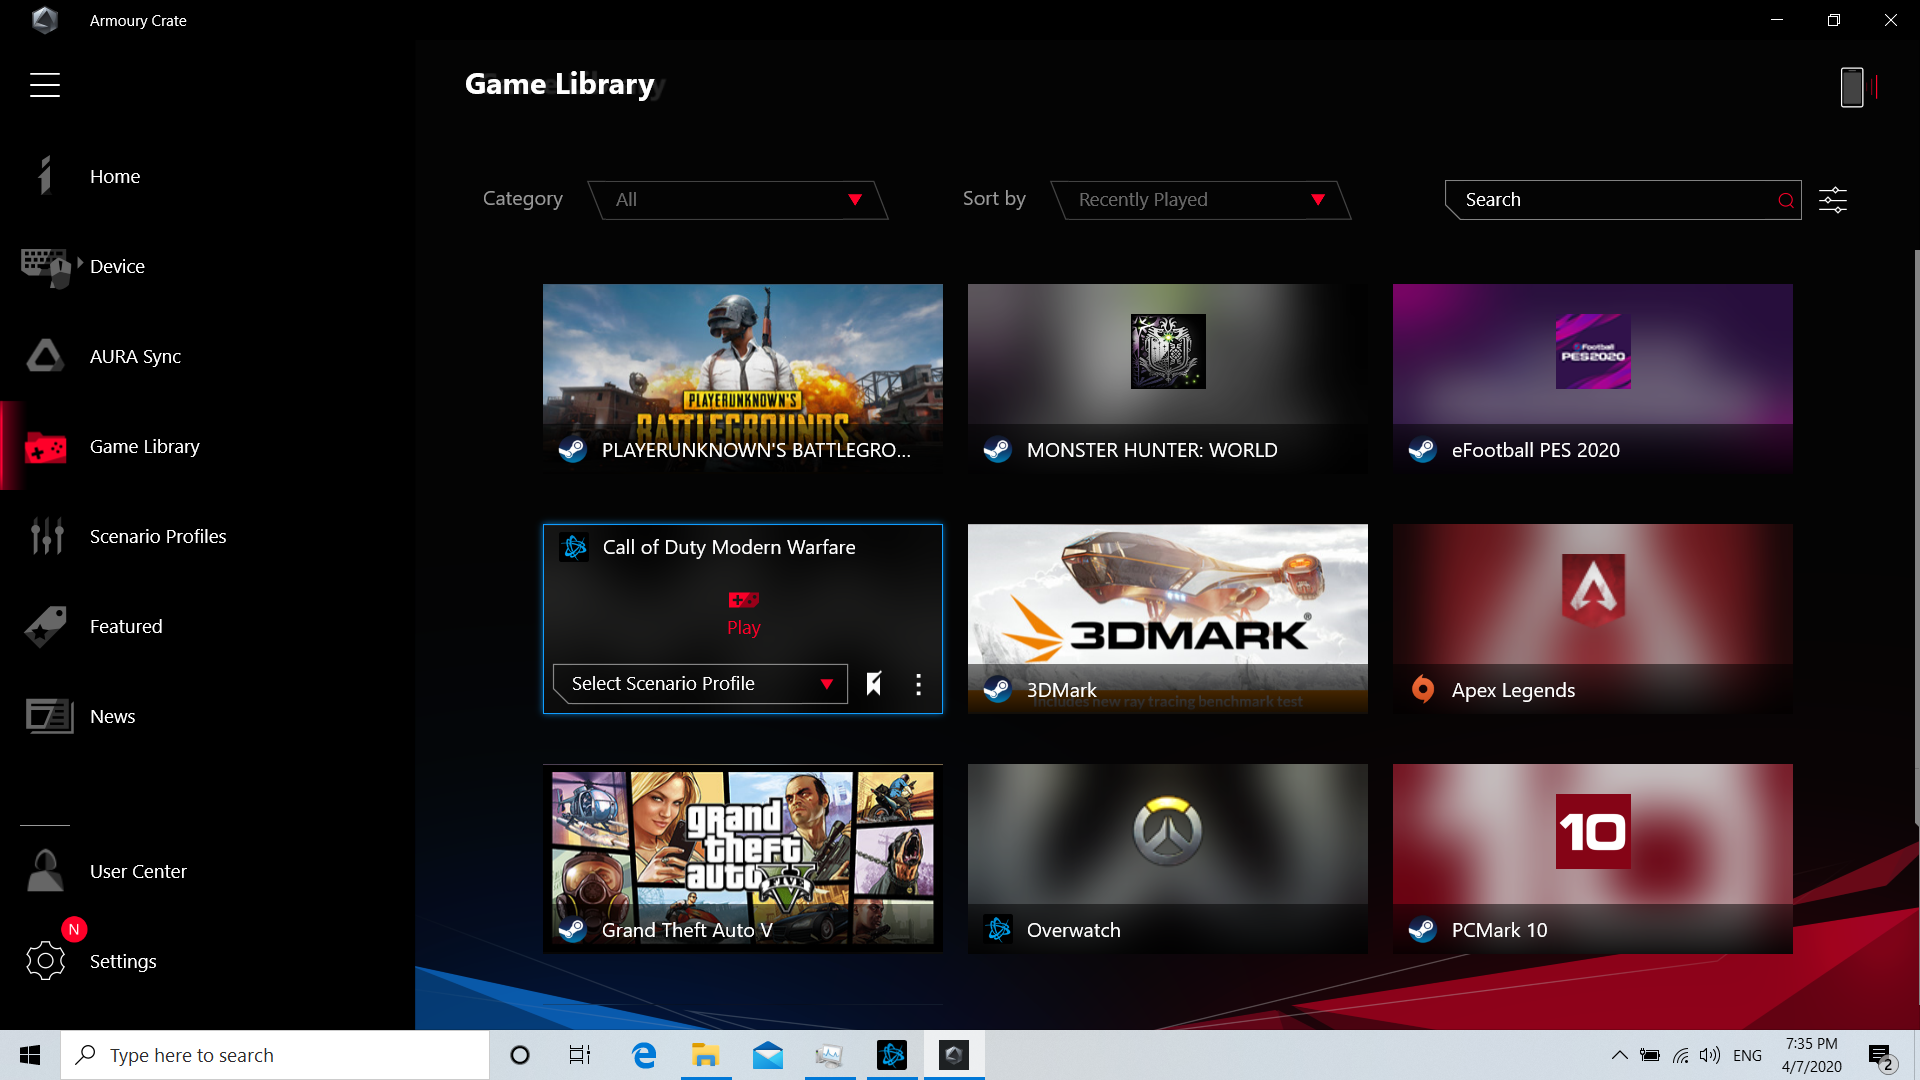Open the Sort by Recently Played dropdown
Screen dimensions: 1920x1080
pyautogui.click(x=1200, y=200)
